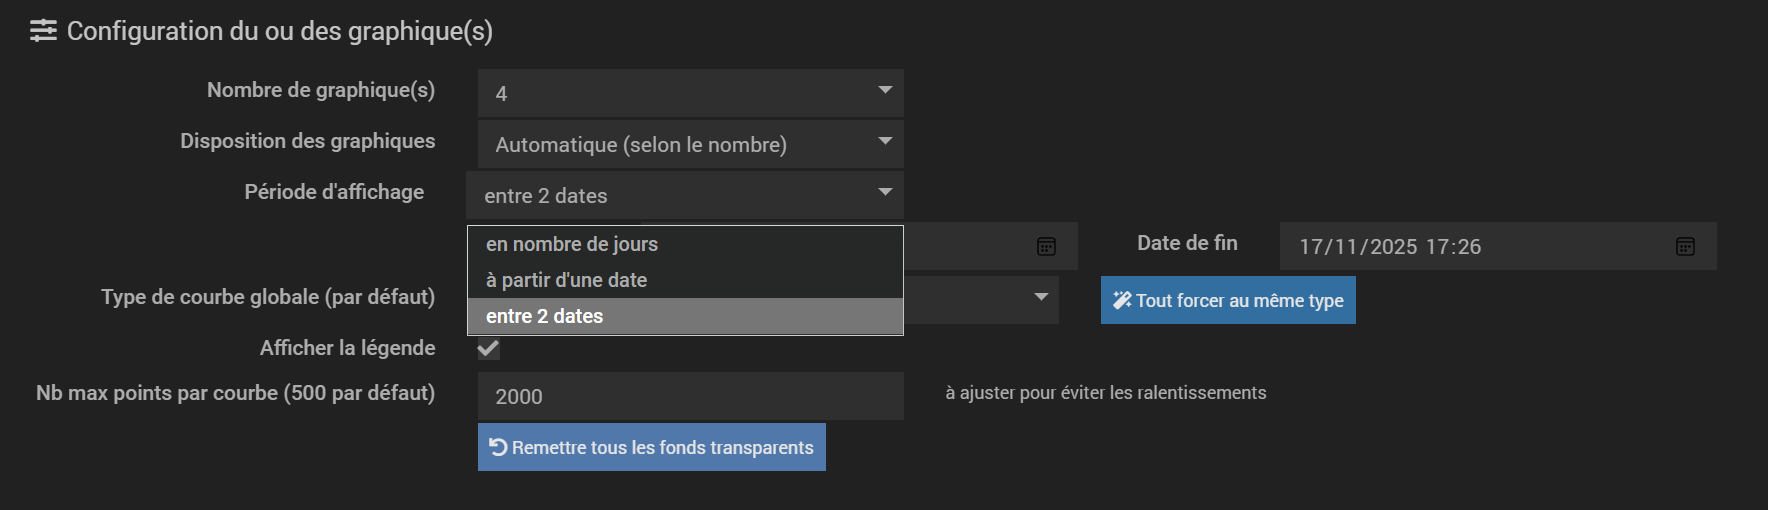
Task: Expand the Disposition des graphiques dropdown
Action: pos(690,144)
